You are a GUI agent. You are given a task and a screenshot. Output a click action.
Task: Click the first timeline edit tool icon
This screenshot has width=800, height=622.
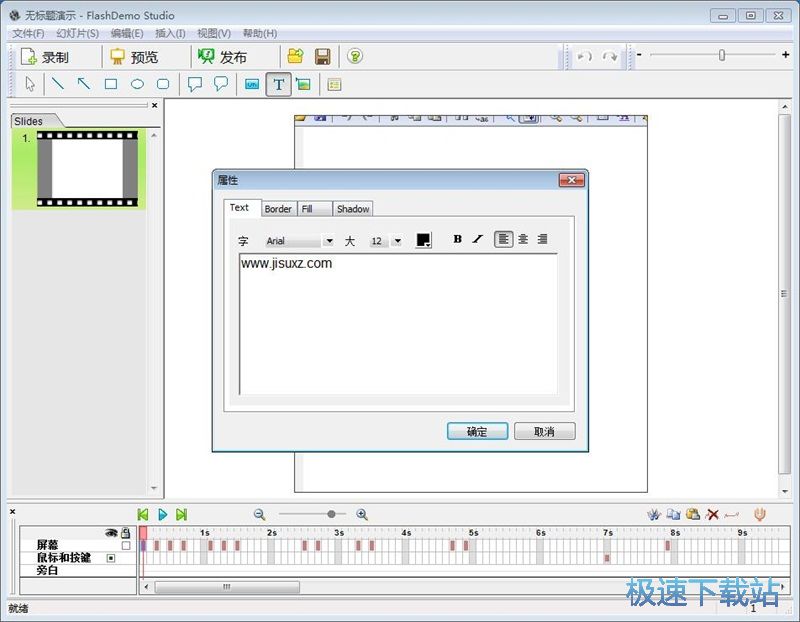(654, 514)
